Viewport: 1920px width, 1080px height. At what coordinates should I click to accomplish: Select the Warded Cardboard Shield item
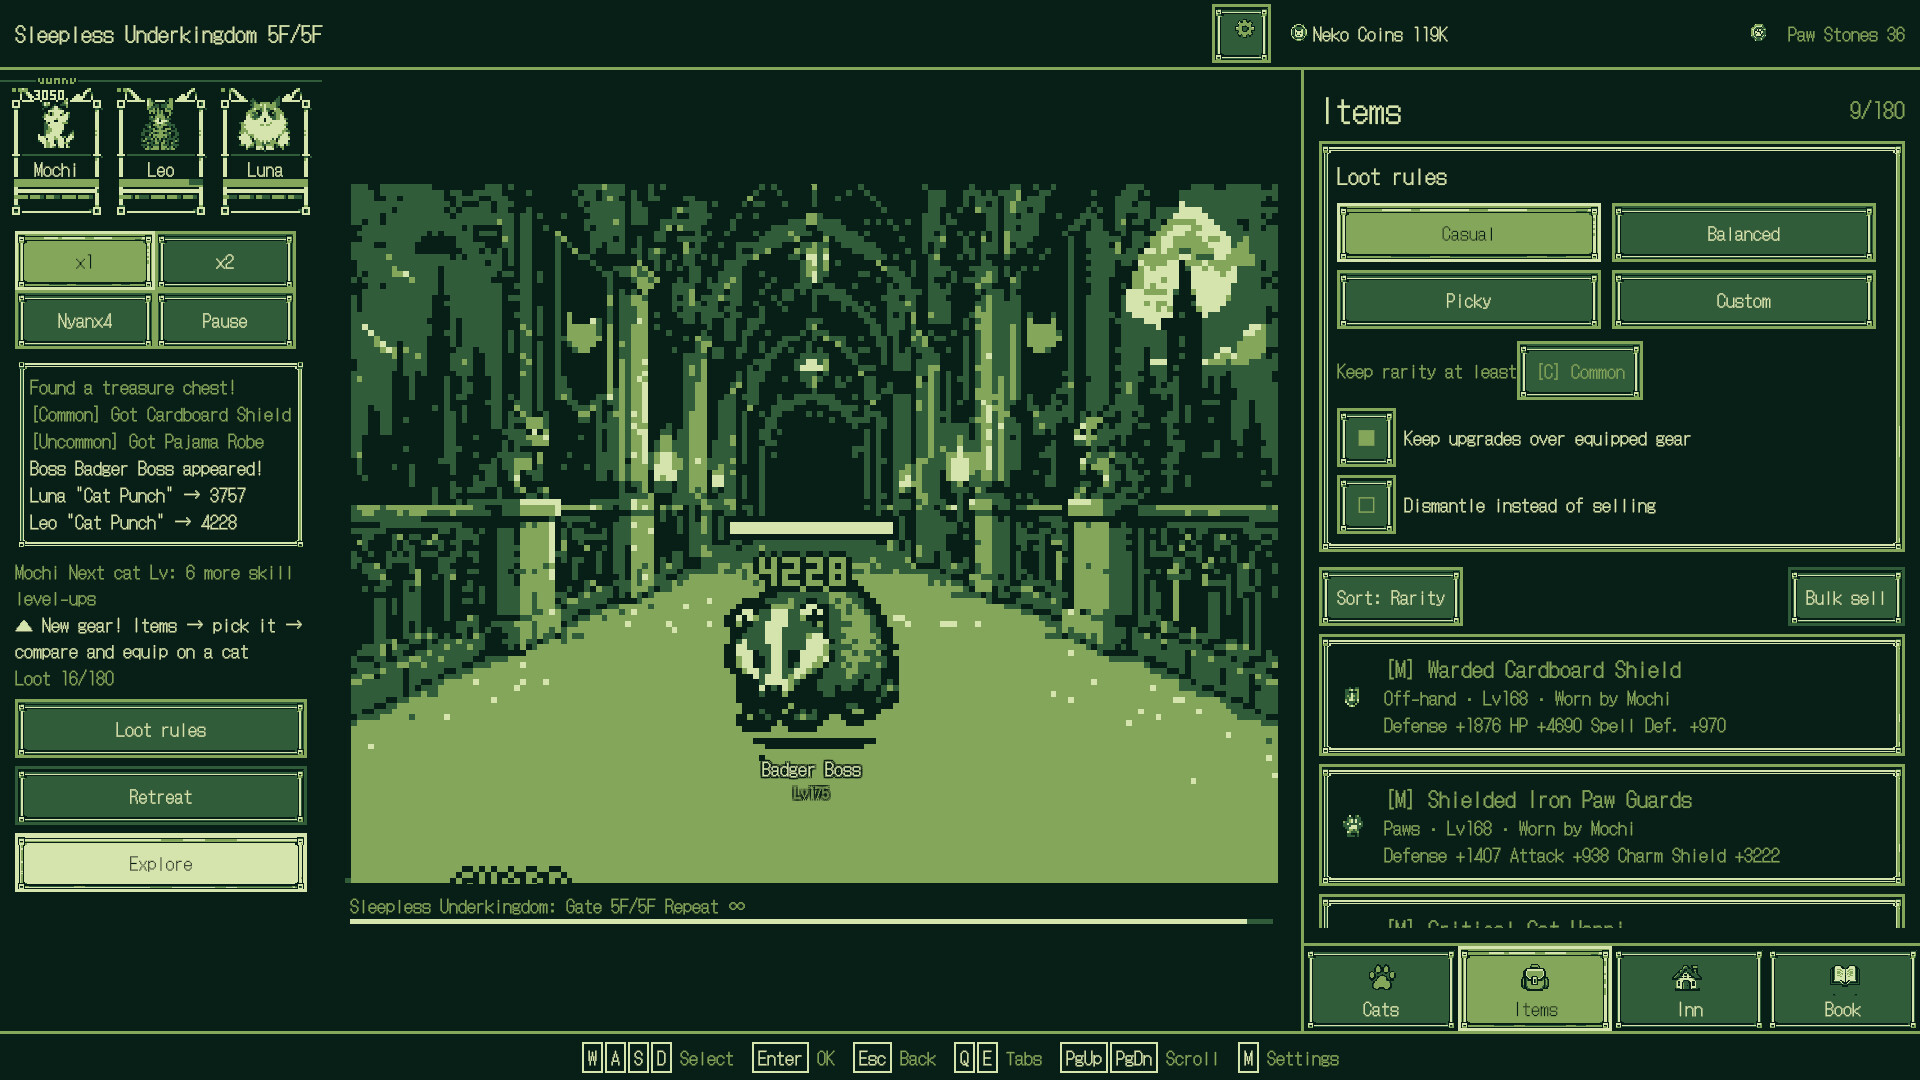click(x=1612, y=696)
